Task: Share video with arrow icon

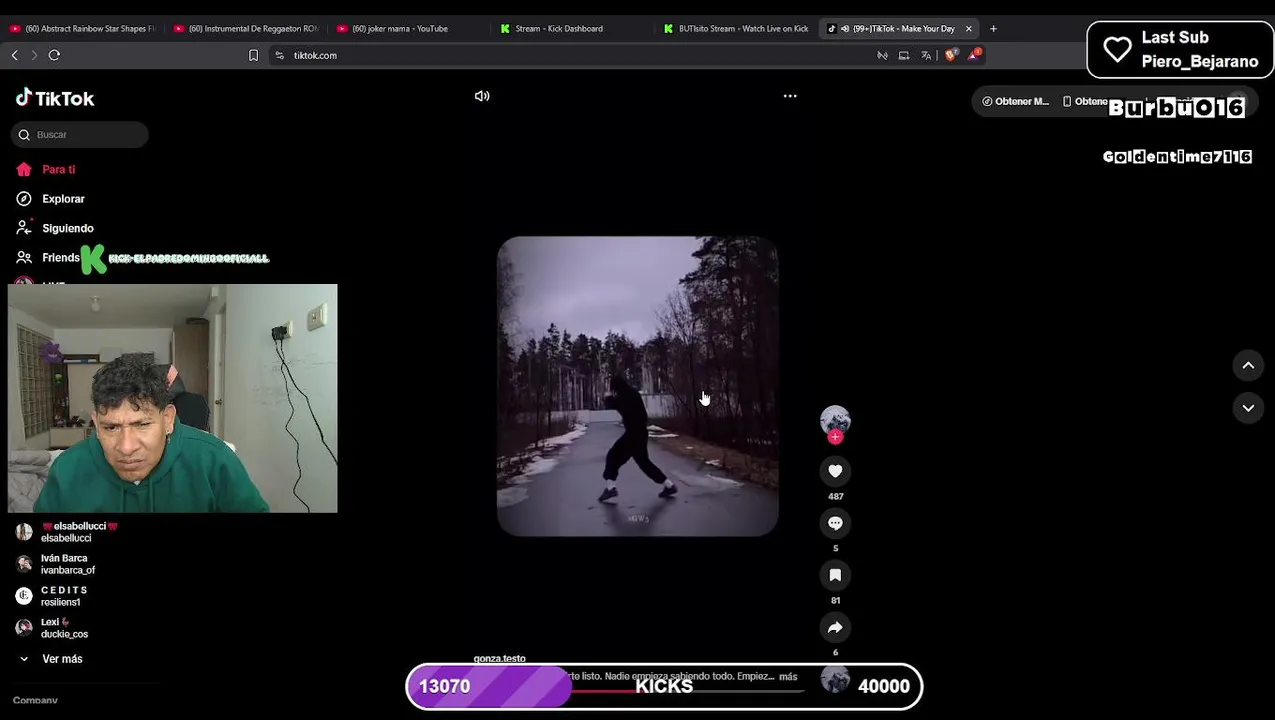Action: 835,627
